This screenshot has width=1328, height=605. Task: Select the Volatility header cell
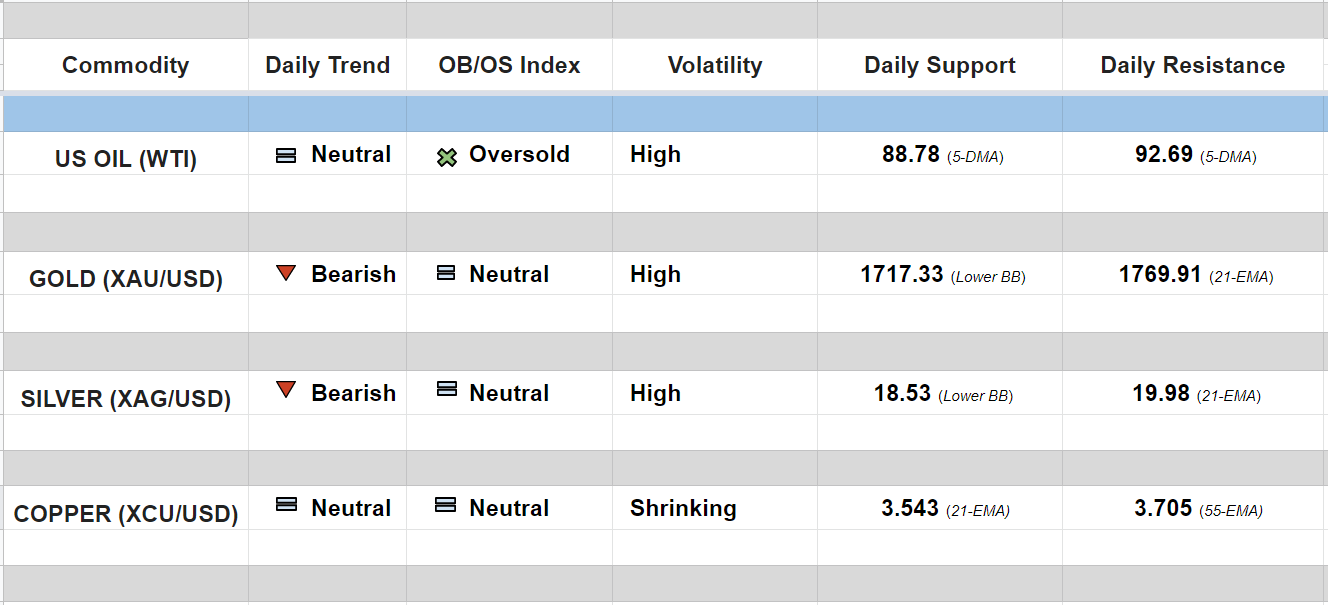714,66
